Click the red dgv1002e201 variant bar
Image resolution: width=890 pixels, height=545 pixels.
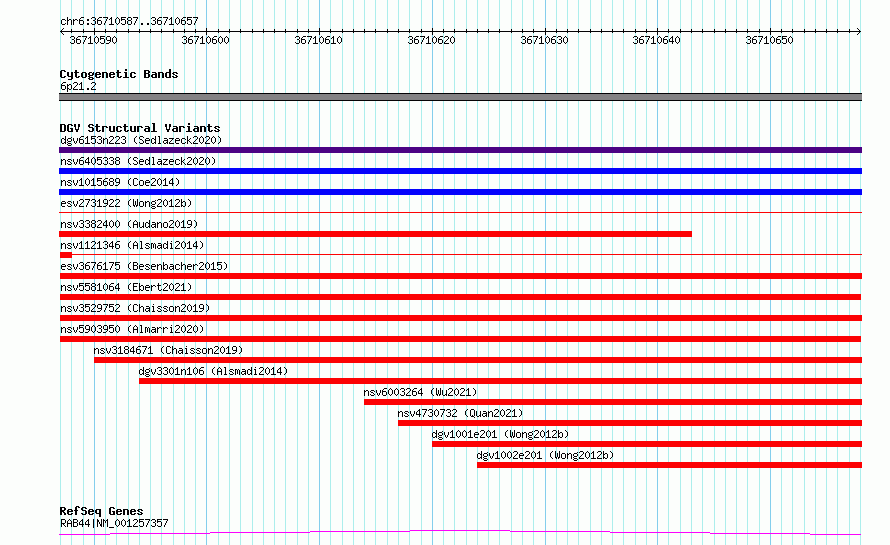pos(670,465)
